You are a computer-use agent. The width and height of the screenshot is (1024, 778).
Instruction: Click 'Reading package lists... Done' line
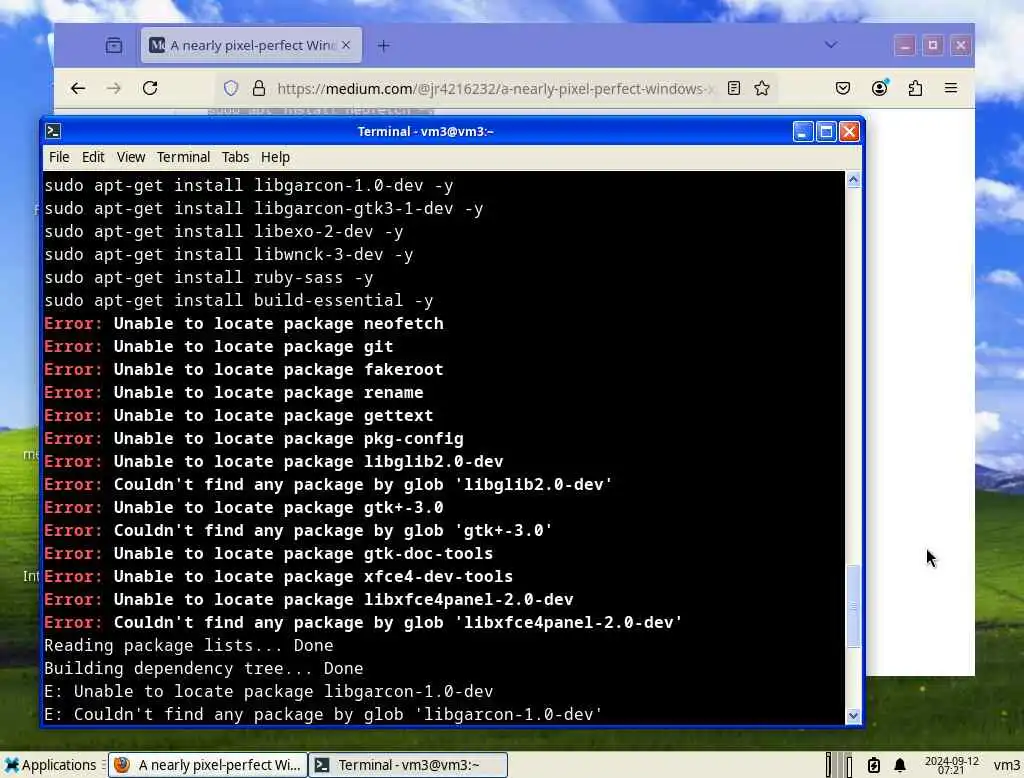pos(189,645)
